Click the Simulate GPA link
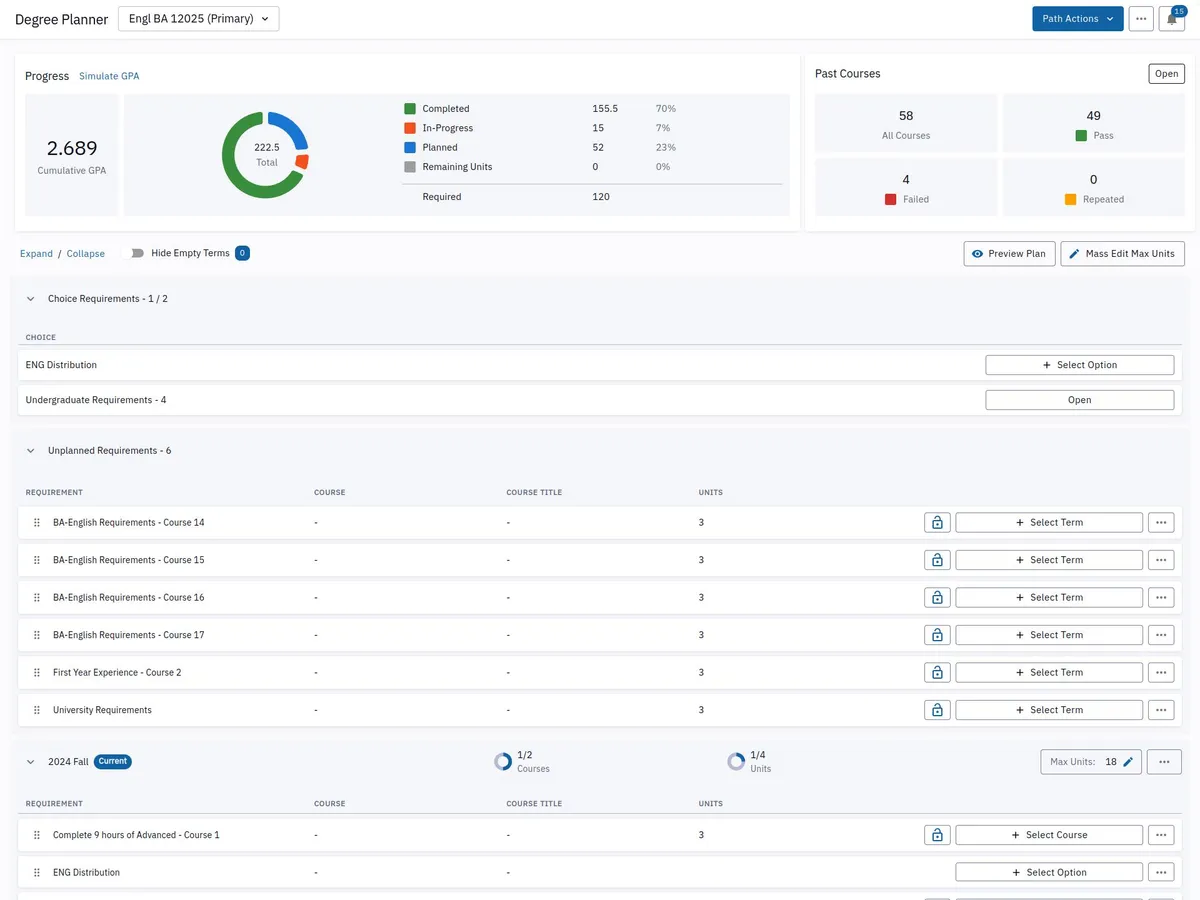The height and width of the screenshot is (900, 1200). 109,76
